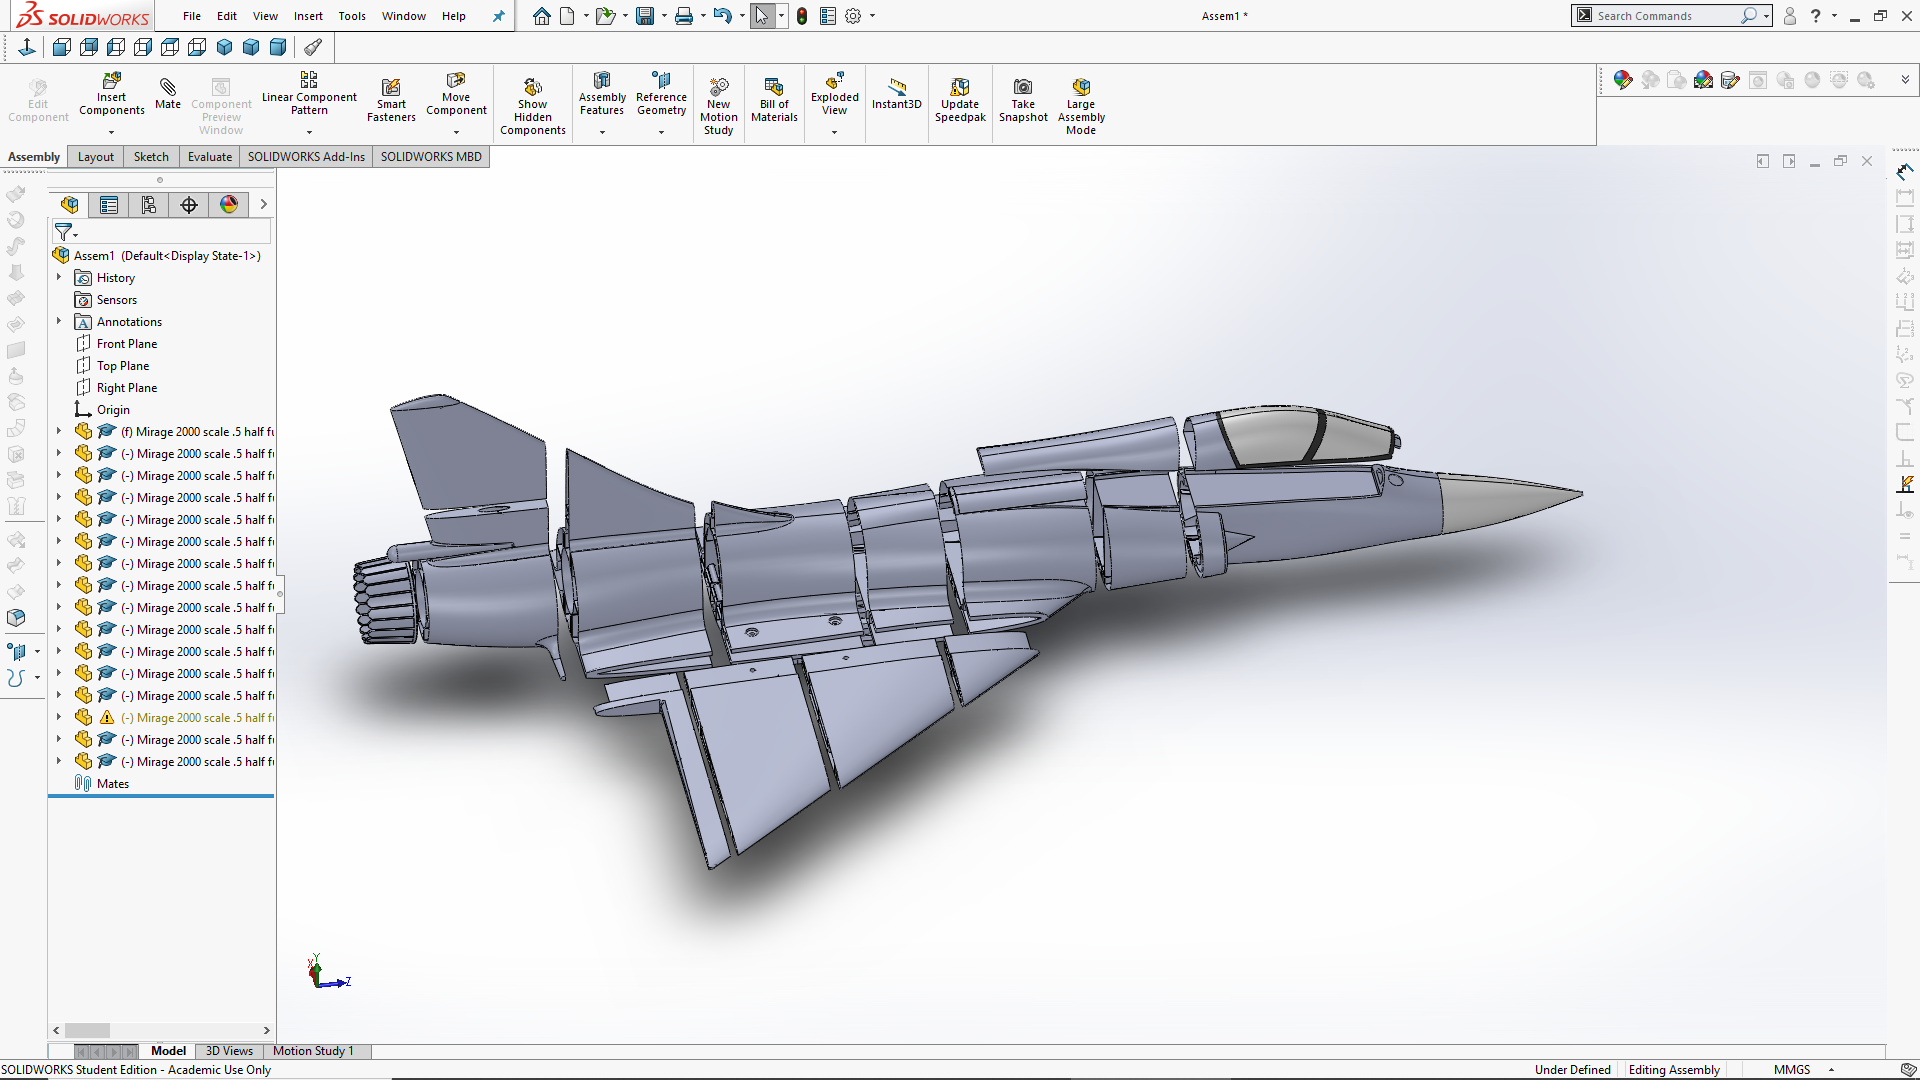The image size is (1920, 1080).
Task: Click the Help question mark button
Action: (x=1817, y=16)
